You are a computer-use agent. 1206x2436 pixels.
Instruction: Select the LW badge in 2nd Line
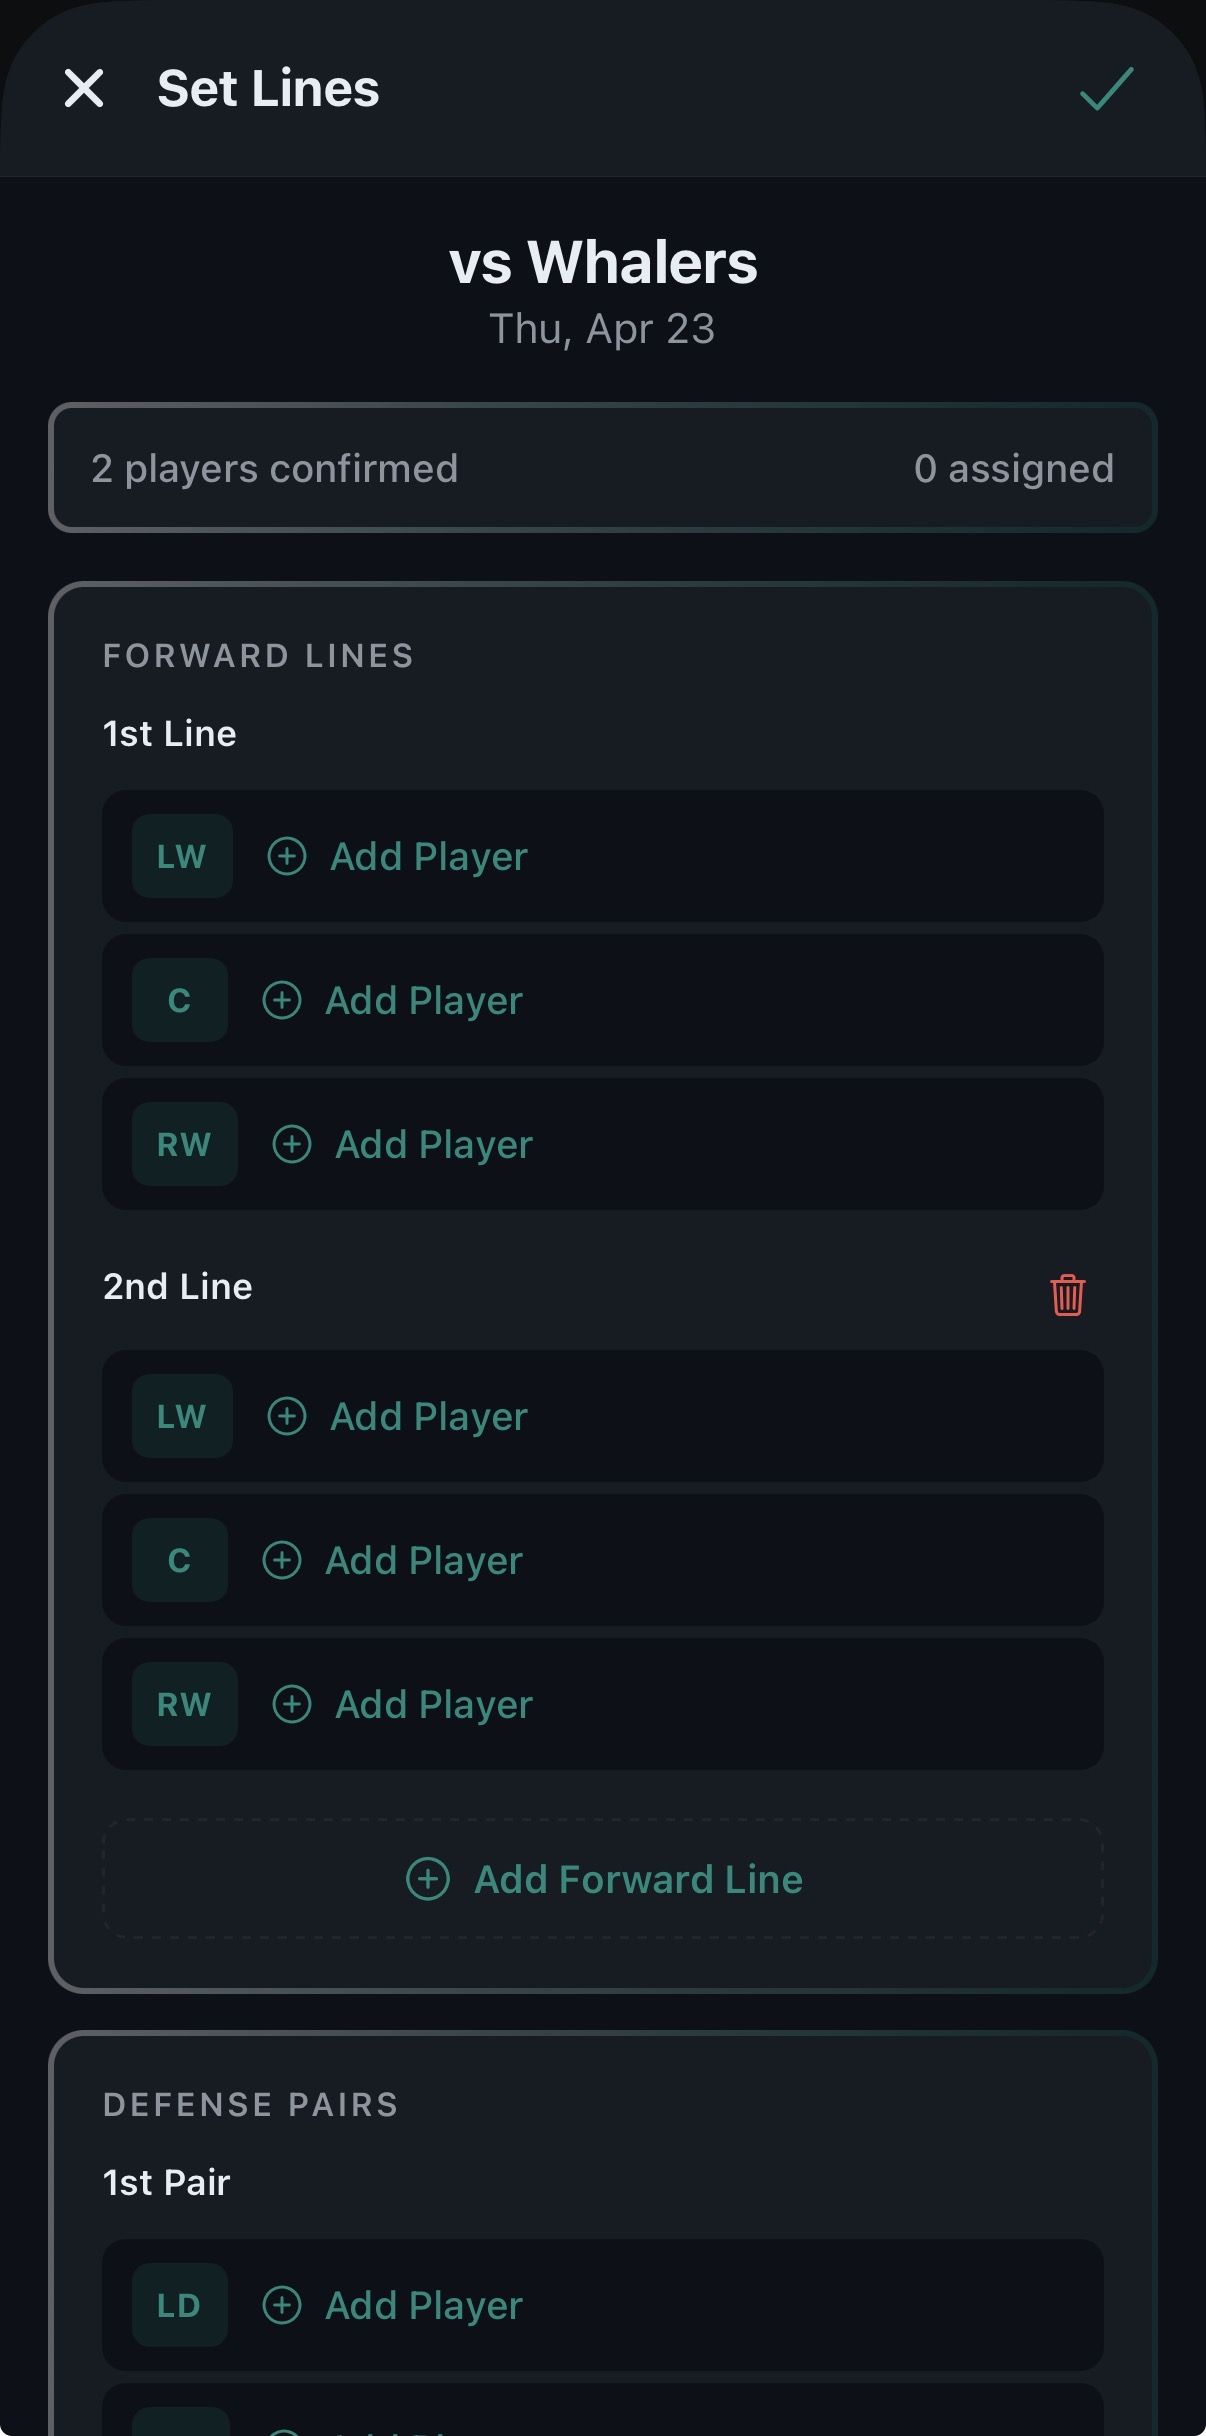click(182, 1416)
